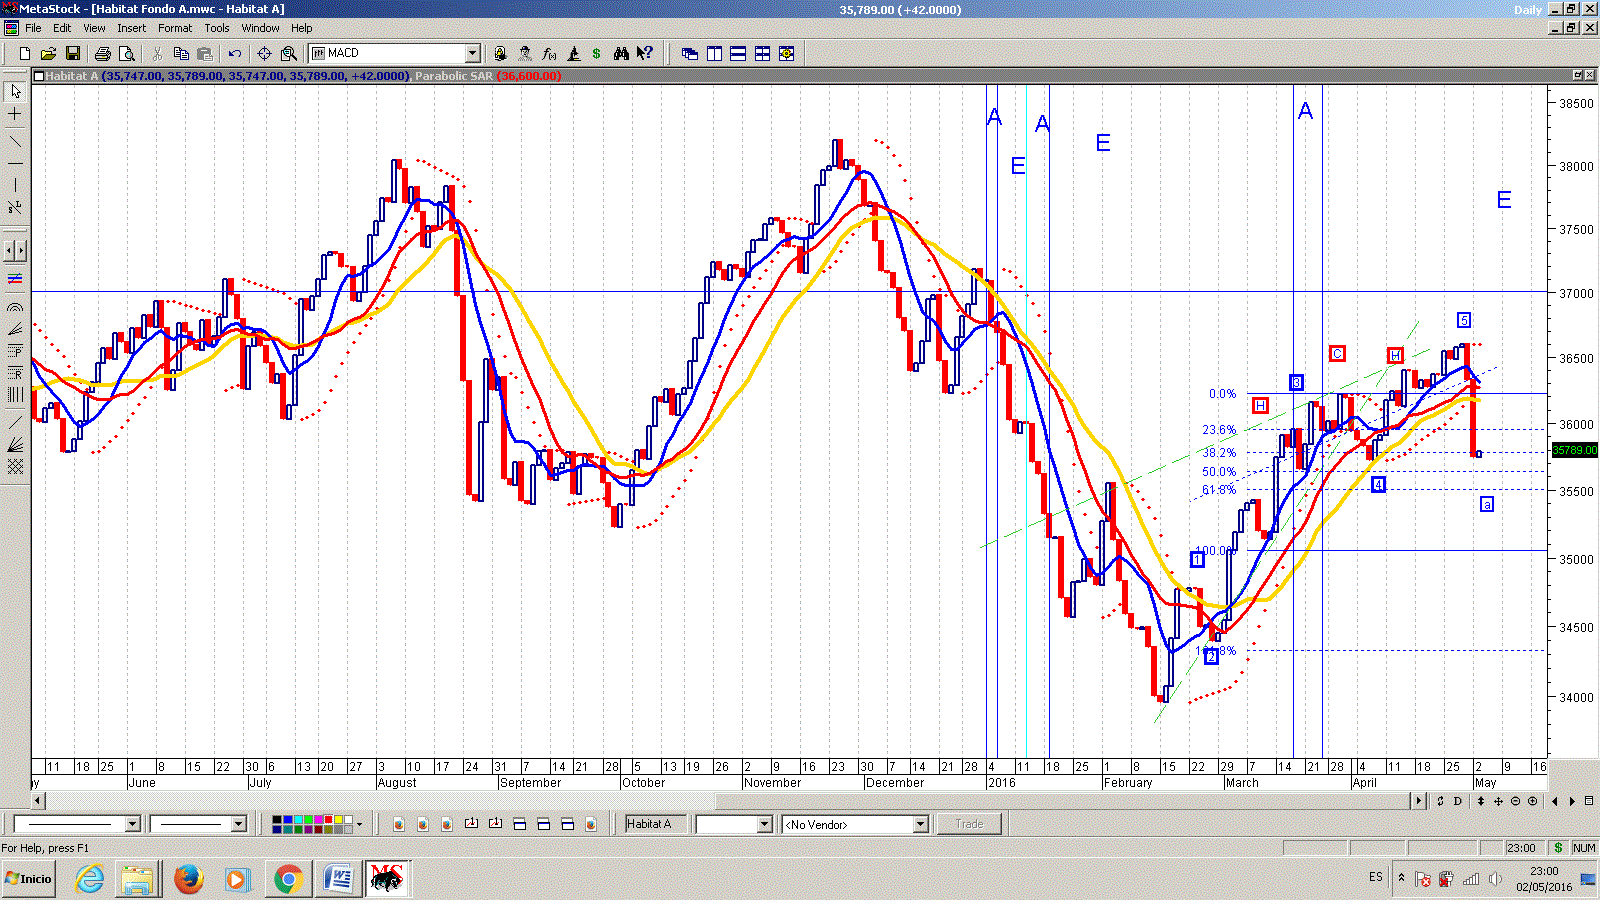The width and height of the screenshot is (1600, 900).
Task: Click the zoom magnifier icon next to crosshair
Action: (x=289, y=53)
